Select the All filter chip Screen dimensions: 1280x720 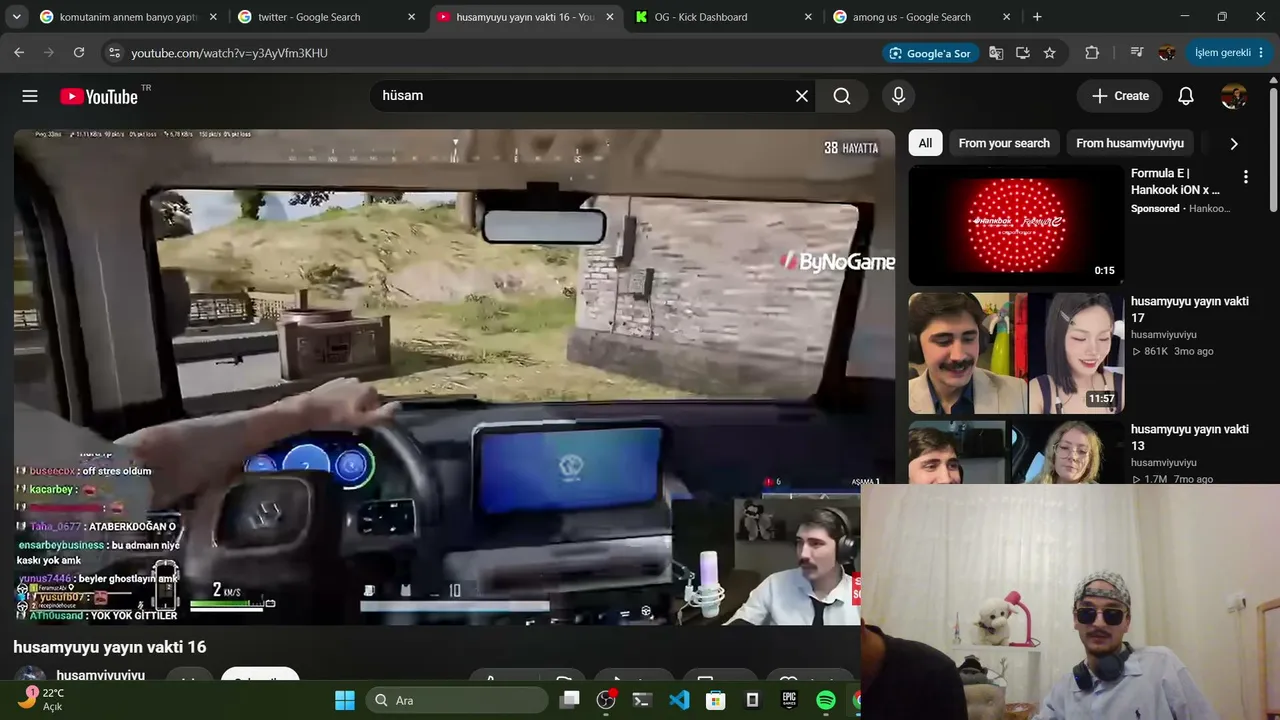[925, 143]
